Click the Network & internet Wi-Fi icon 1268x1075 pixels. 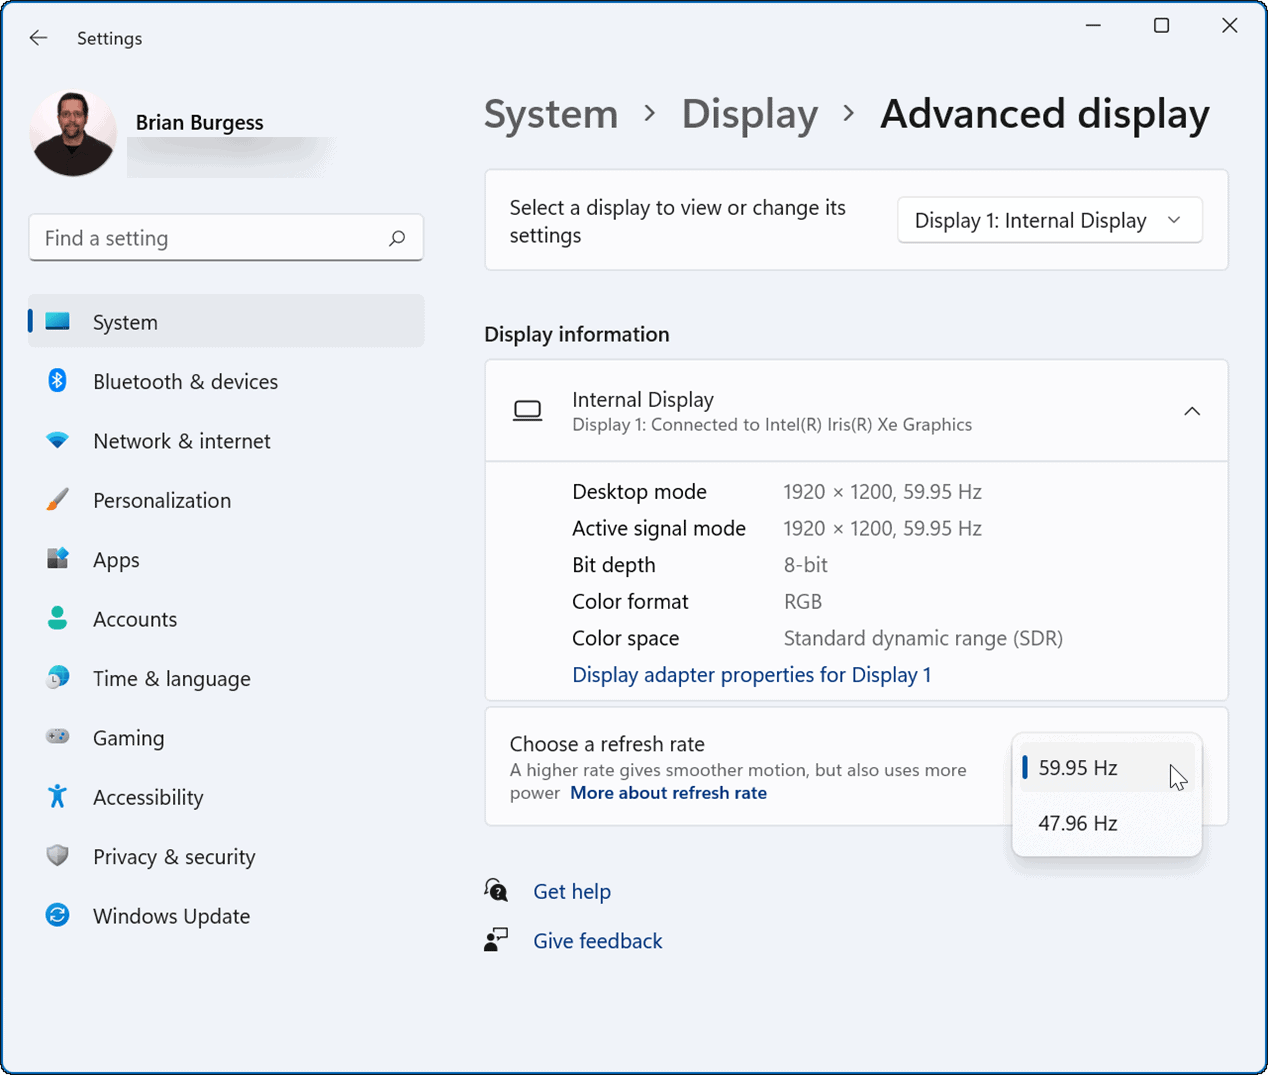58,440
